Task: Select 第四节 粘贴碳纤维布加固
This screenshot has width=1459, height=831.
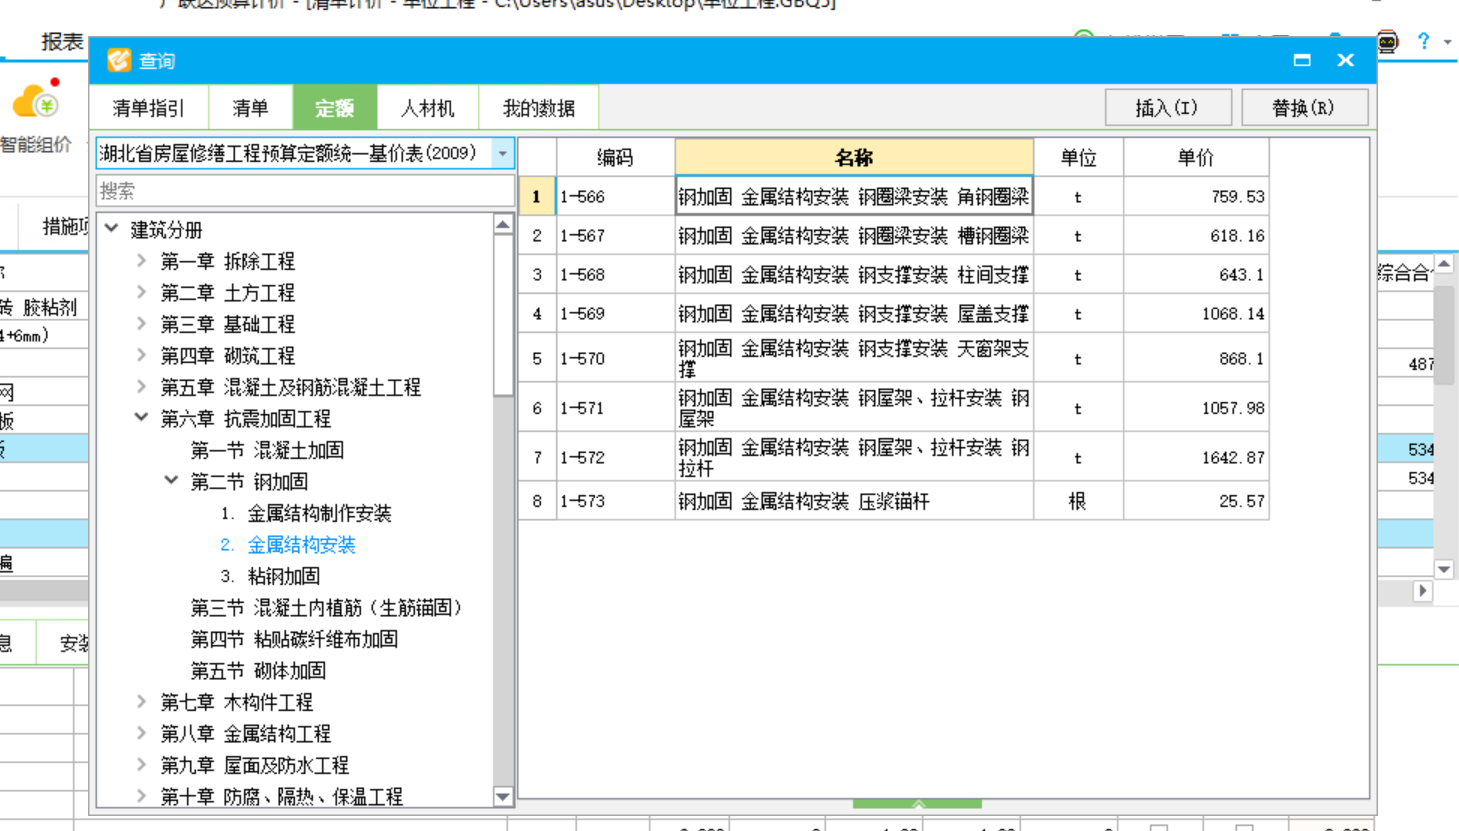Action: tap(294, 639)
